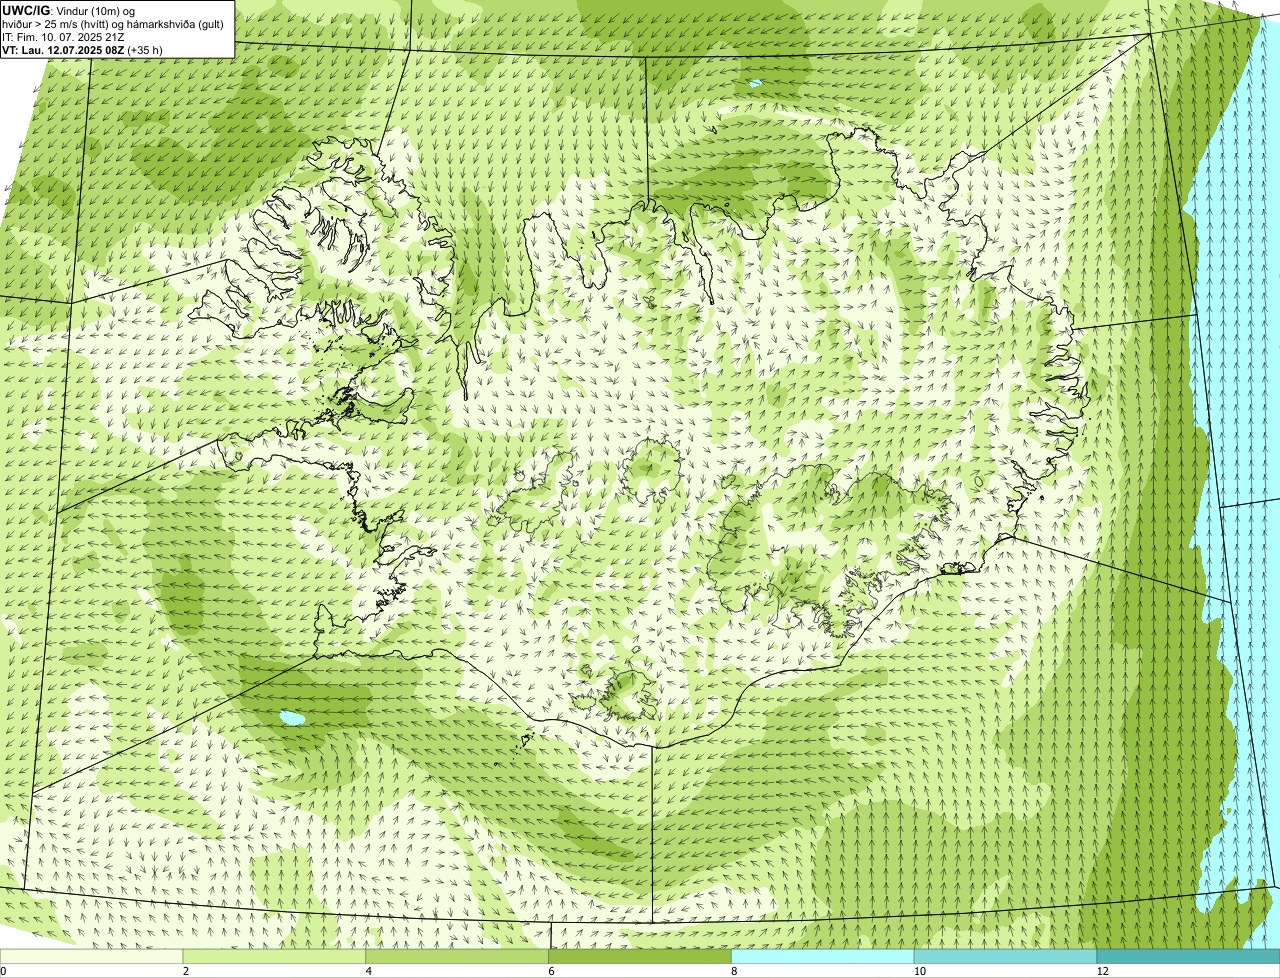The height and width of the screenshot is (978, 1280).
Task: Click the '0' tick label on the scale
Action: 3,971
